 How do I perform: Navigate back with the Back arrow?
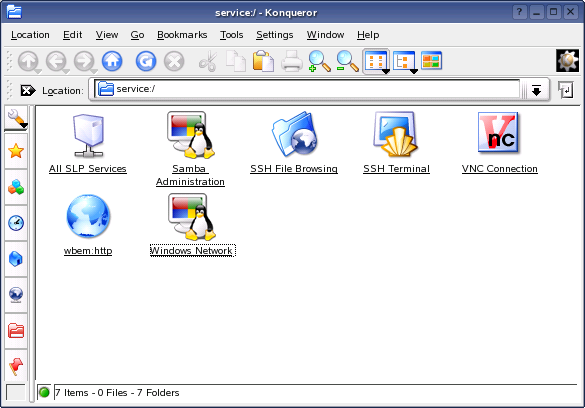pyautogui.click(x=56, y=61)
